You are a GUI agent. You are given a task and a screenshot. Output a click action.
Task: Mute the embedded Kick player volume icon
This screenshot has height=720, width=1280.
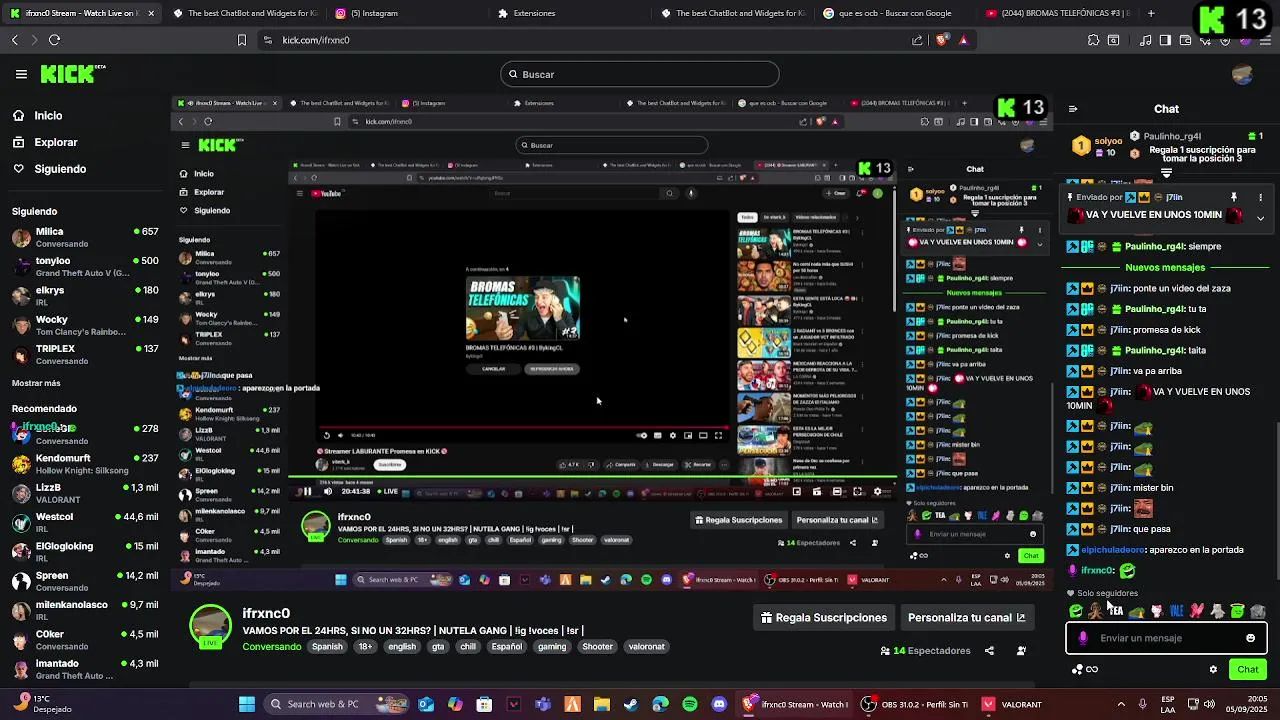pyautogui.click(x=327, y=491)
